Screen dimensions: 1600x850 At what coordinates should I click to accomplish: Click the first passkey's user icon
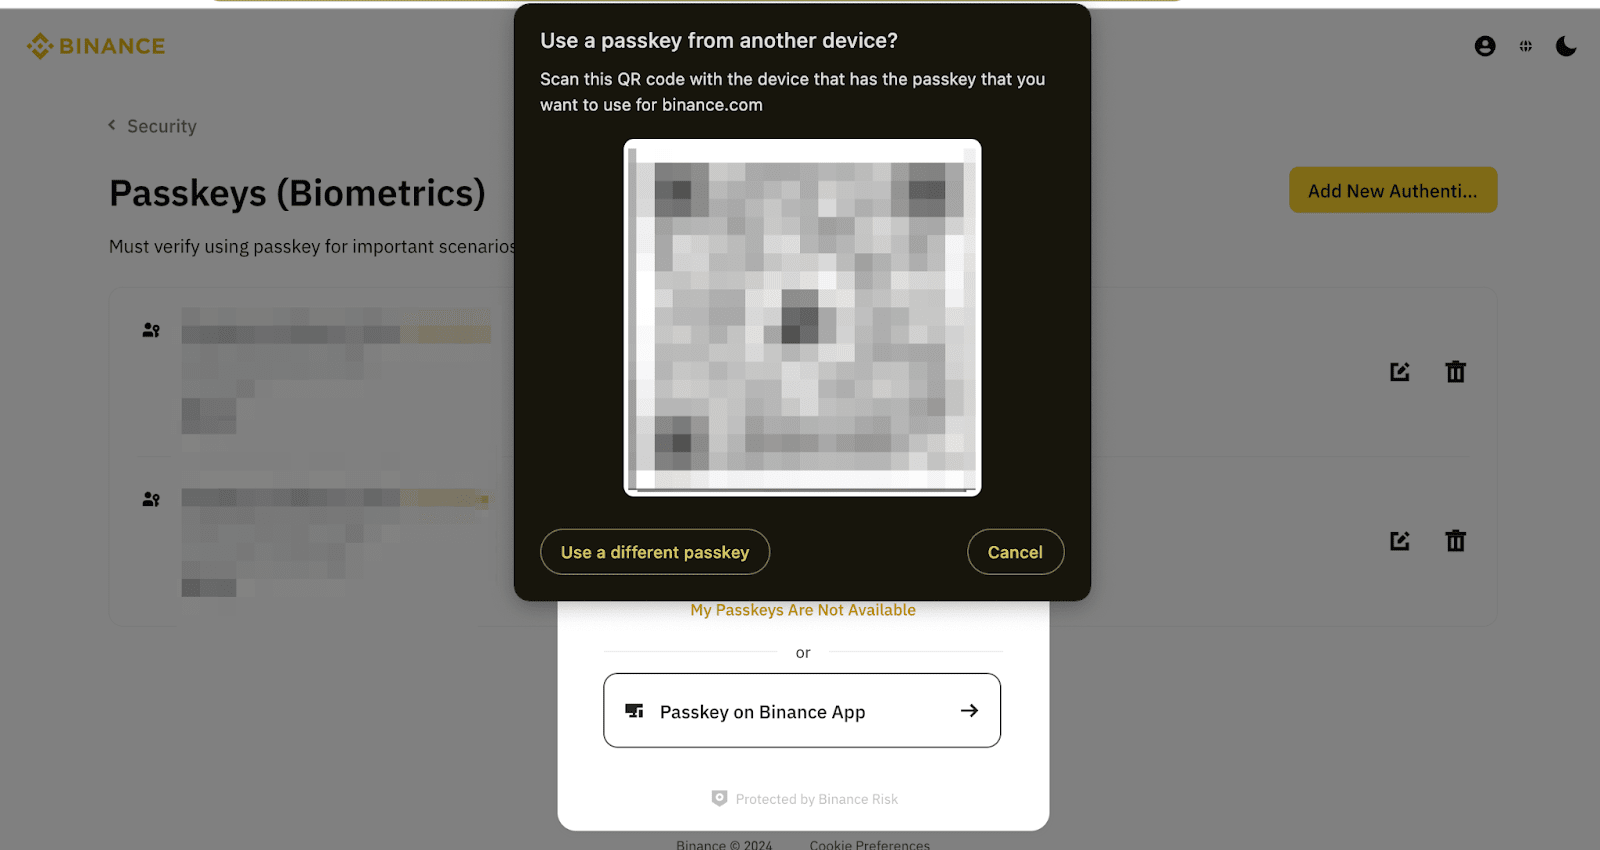pyautogui.click(x=151, y=330)
